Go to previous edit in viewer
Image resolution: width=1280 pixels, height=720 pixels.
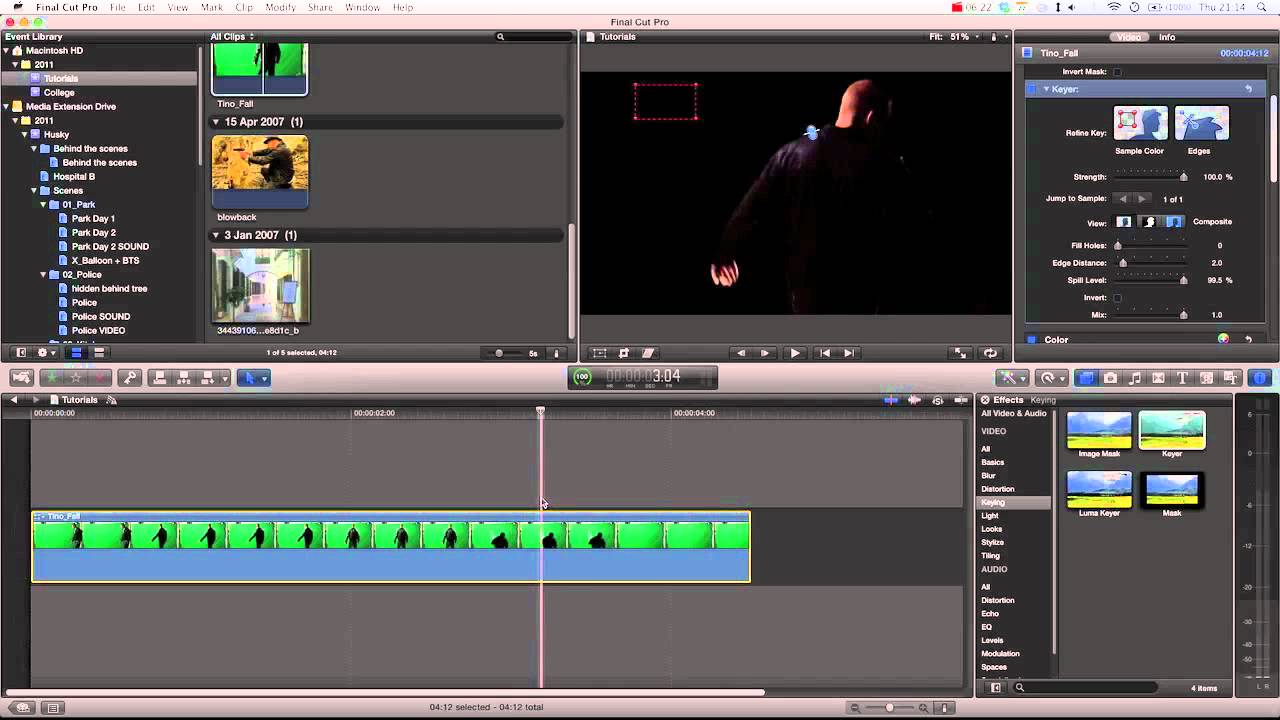824,353
